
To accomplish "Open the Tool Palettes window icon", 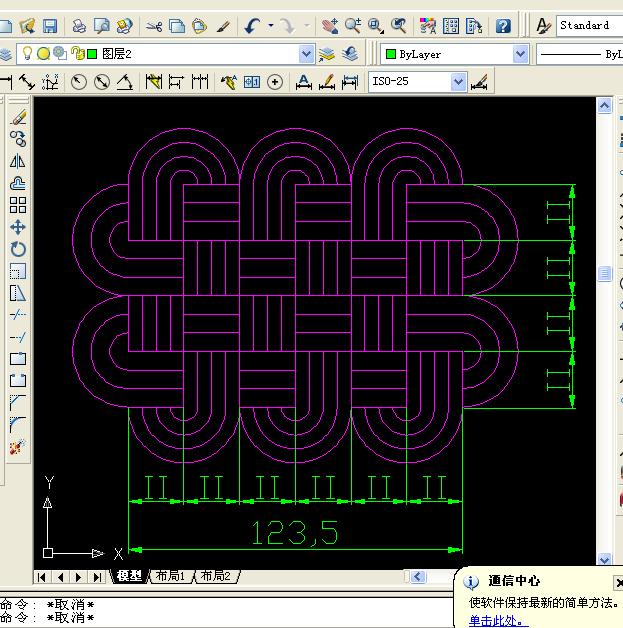I will tap(474, 26).
